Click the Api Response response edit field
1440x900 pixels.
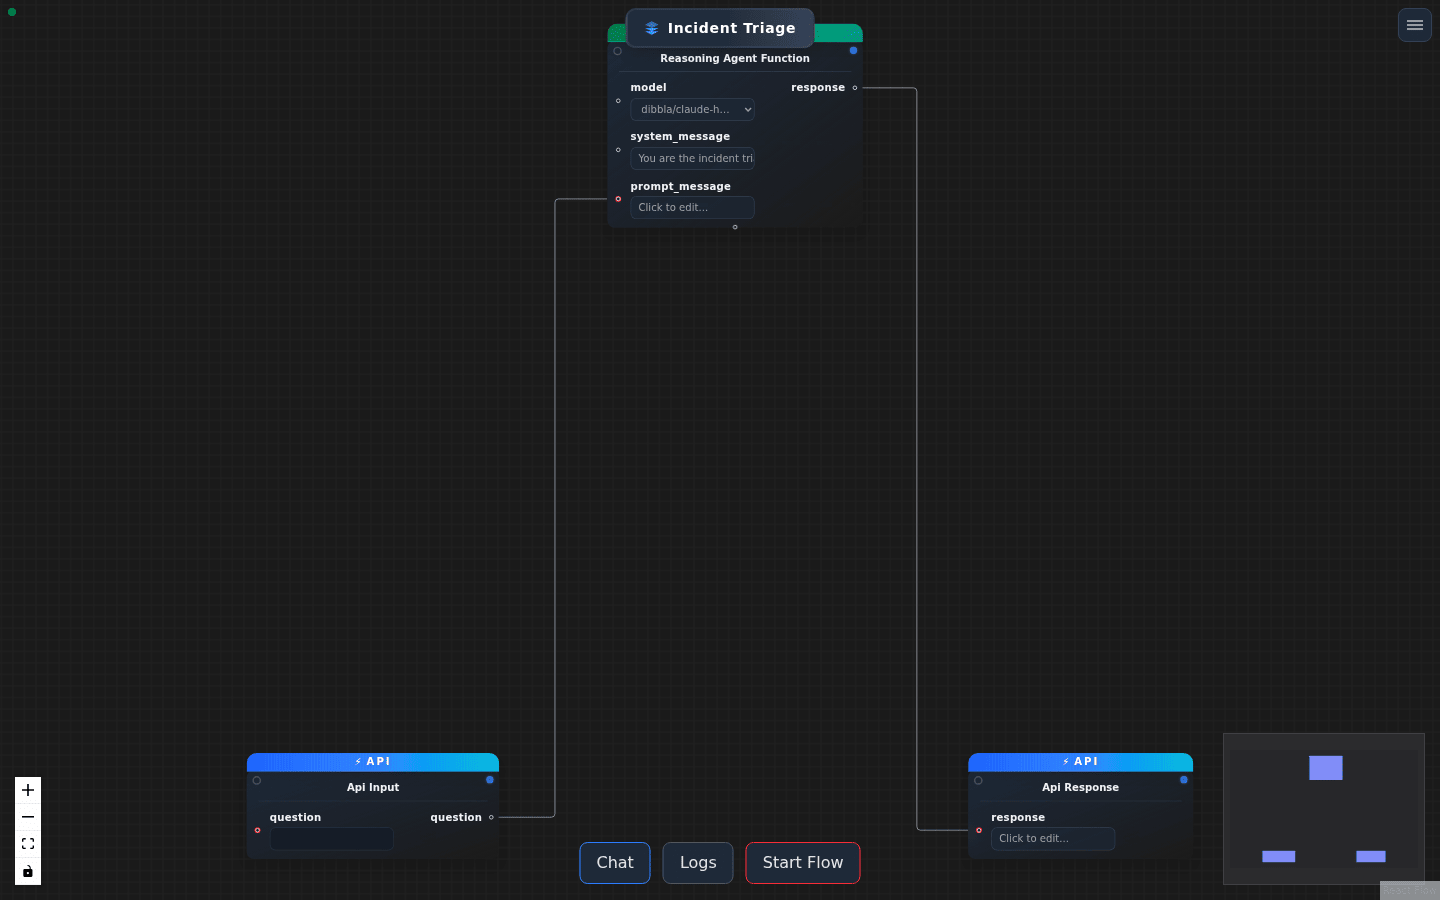click(x=1053, y=839)
